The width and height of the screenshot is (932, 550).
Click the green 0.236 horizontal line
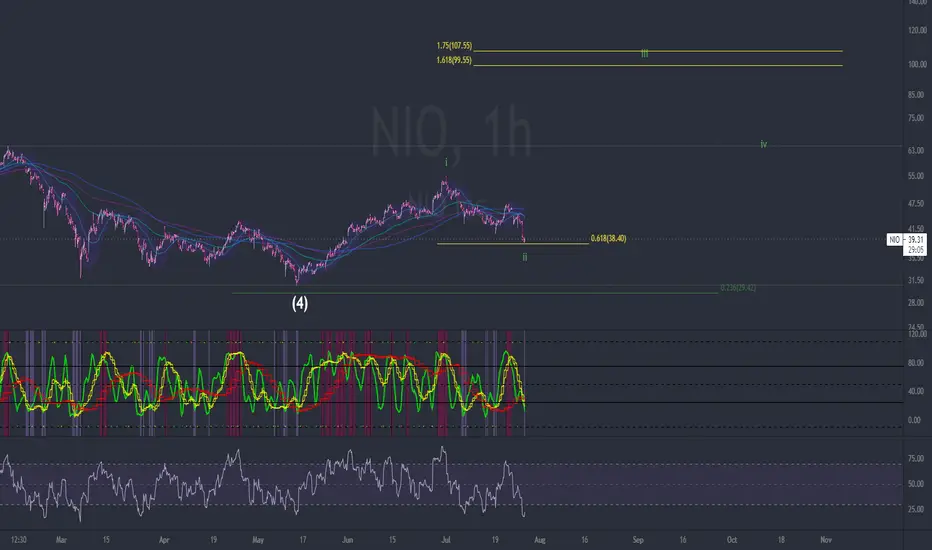(475, 293)
